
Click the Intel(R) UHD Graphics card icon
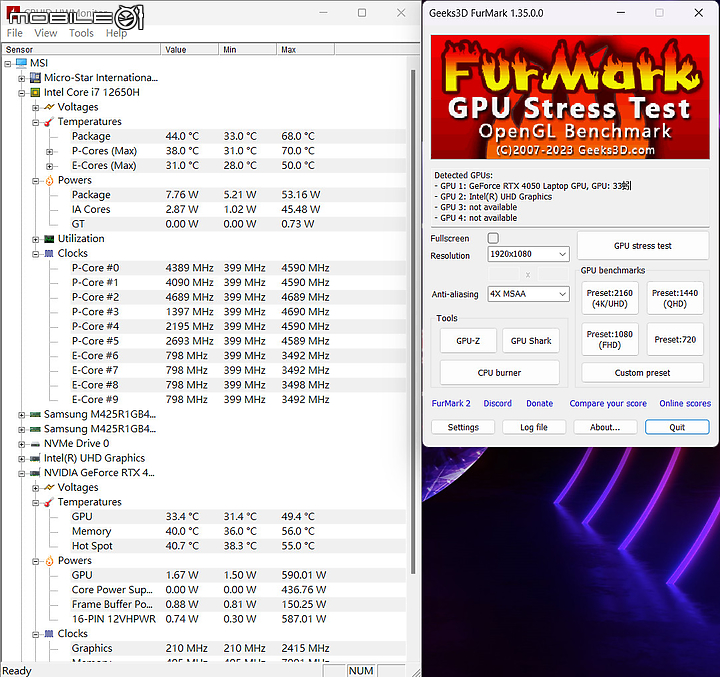pyautogui.click(x=35, y=458)
